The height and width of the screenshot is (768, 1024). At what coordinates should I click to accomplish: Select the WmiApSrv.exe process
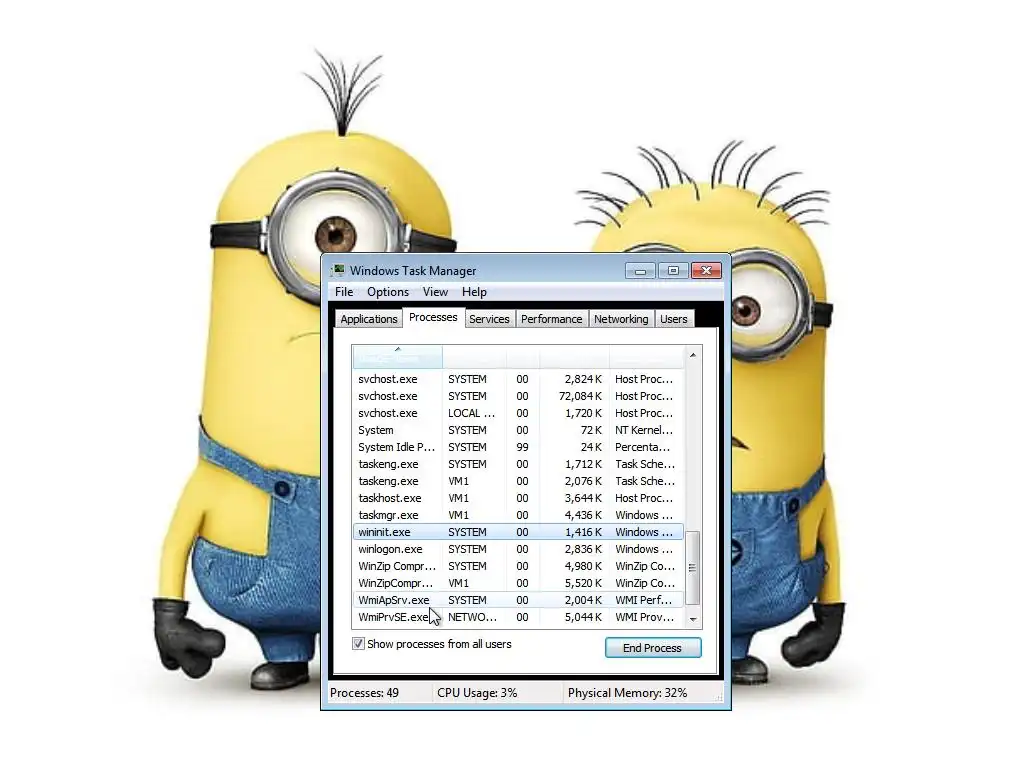[518, 600]
